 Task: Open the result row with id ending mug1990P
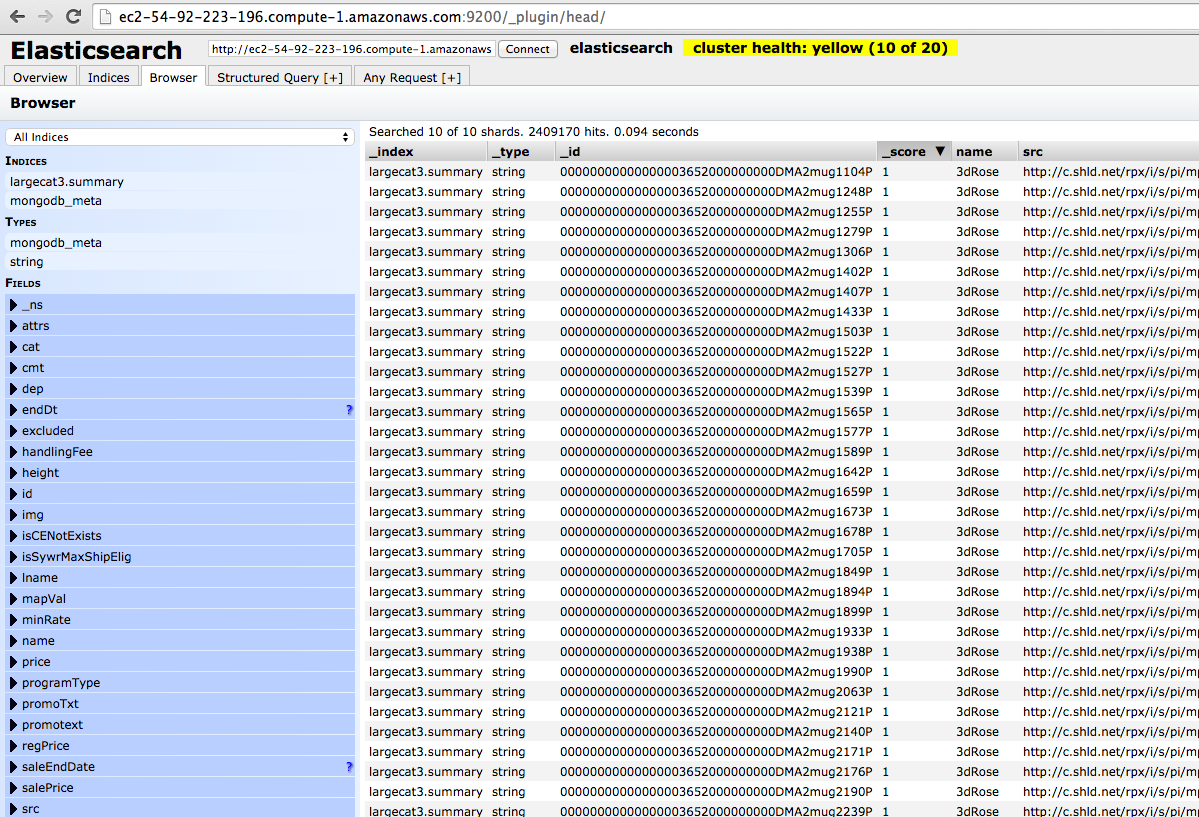[x=782, y=672]
